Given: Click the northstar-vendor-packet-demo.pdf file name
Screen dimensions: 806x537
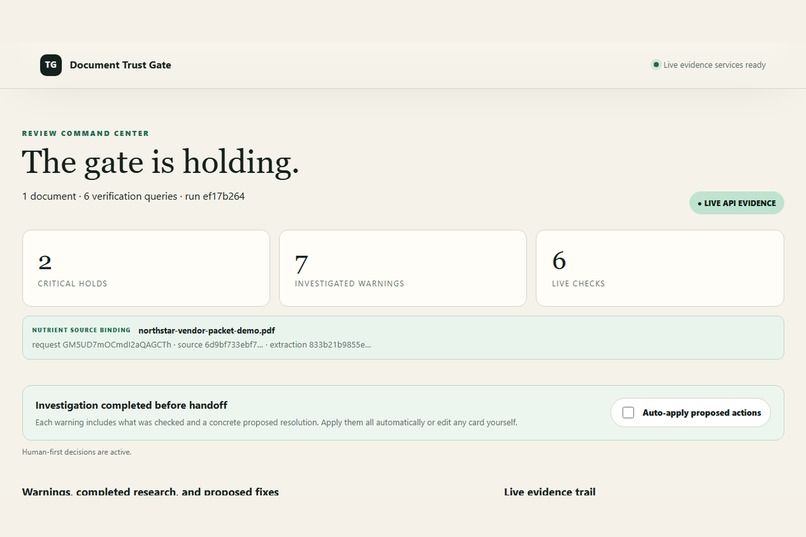Looking at the screenshot, I should click(x=207, y=330).
